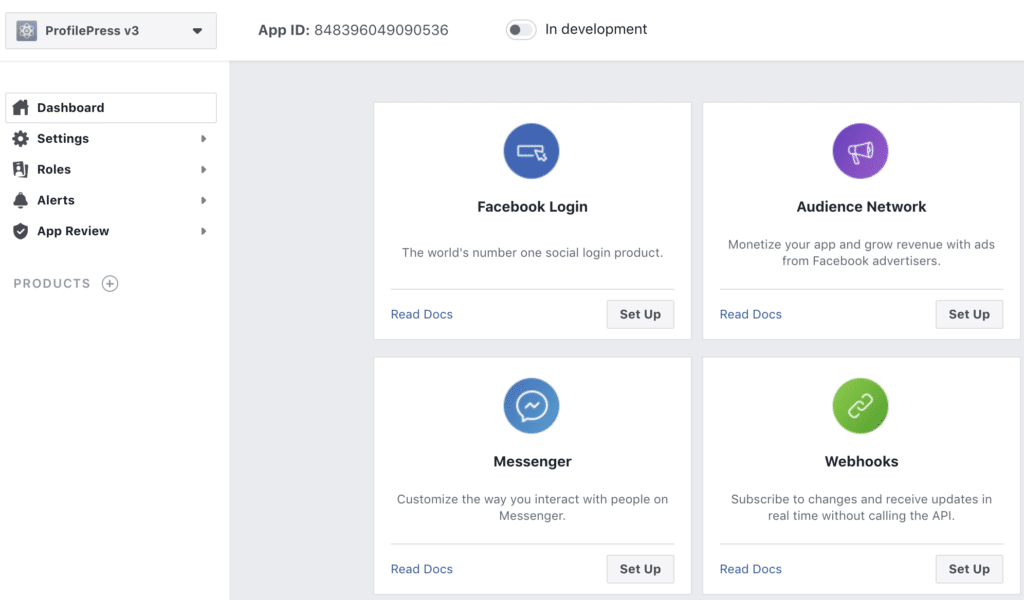The width and height of the screenshot is (1024, 600).
Task: Click the App ID number 848396049090536
Action: pyautogui.click(x=381, y=30)
